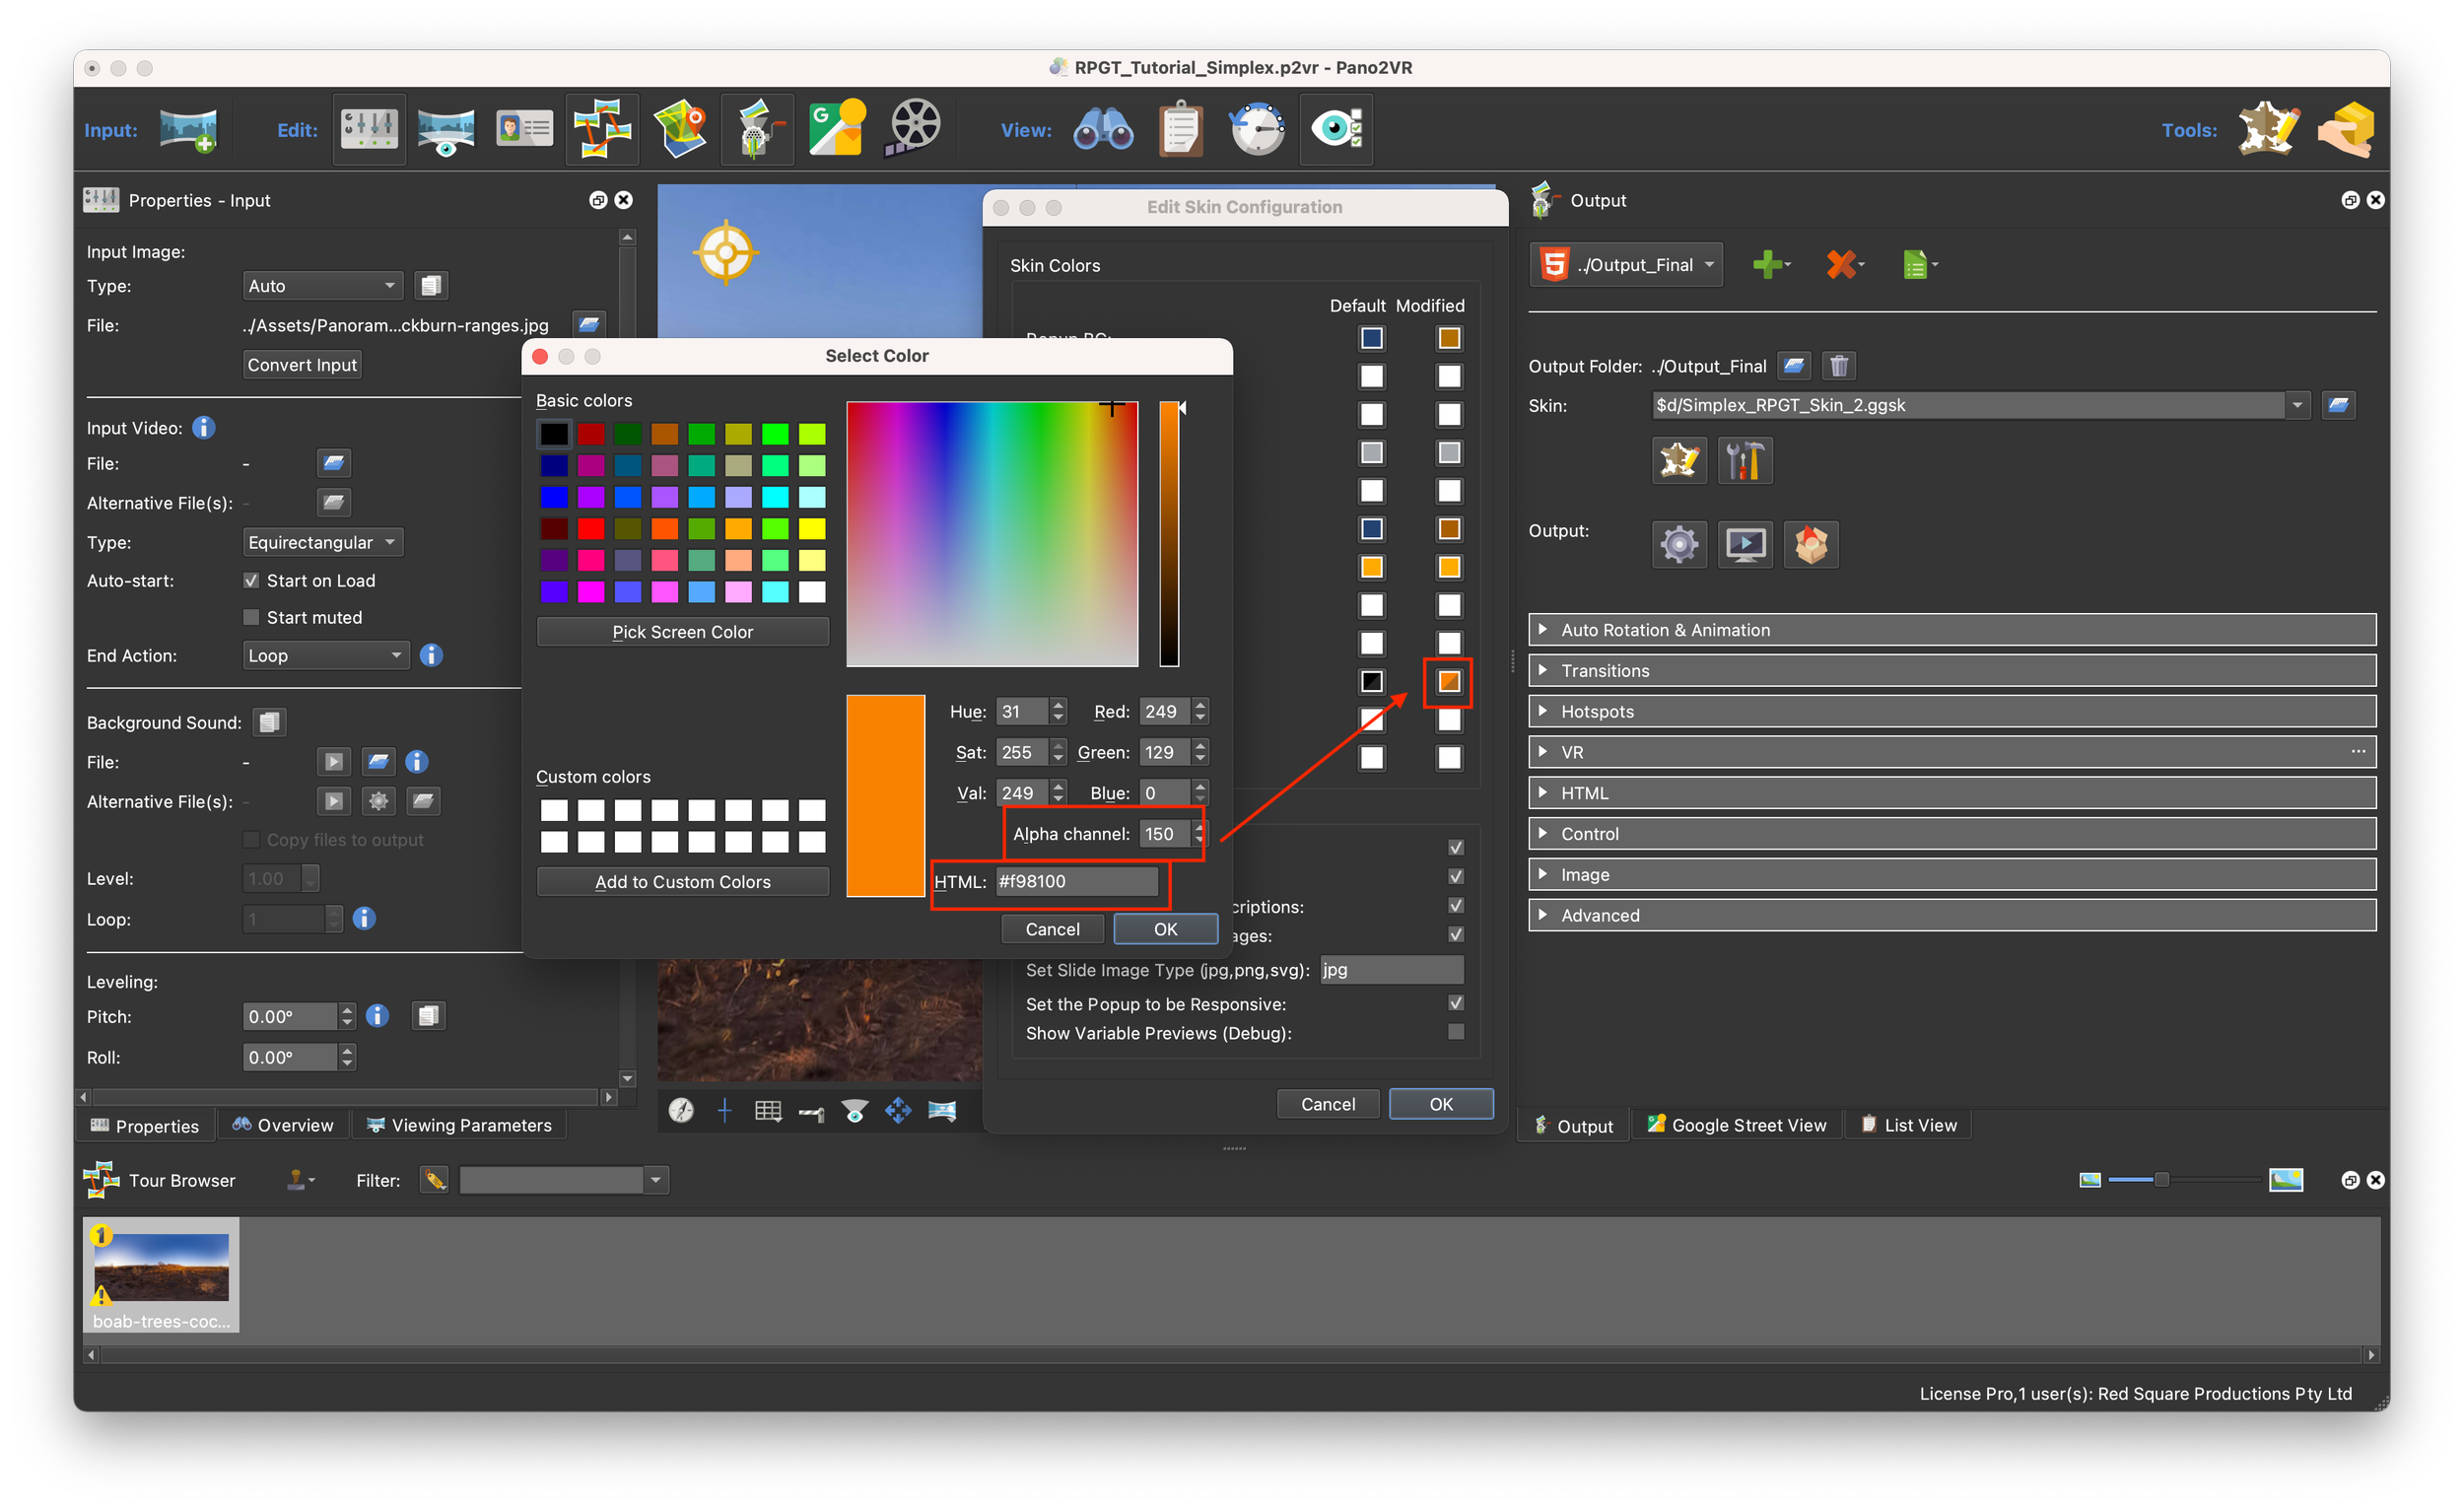Screen dimensions: 2464x1509
Task: Open the Tour Map tool icon
Action: pos(681,129)
